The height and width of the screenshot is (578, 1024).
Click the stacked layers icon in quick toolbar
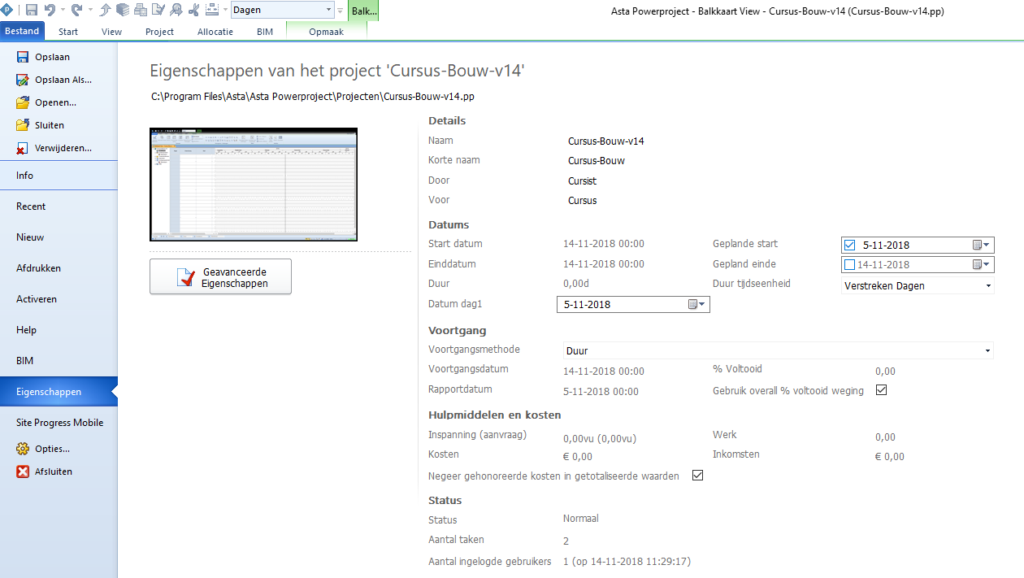[123, 10]
